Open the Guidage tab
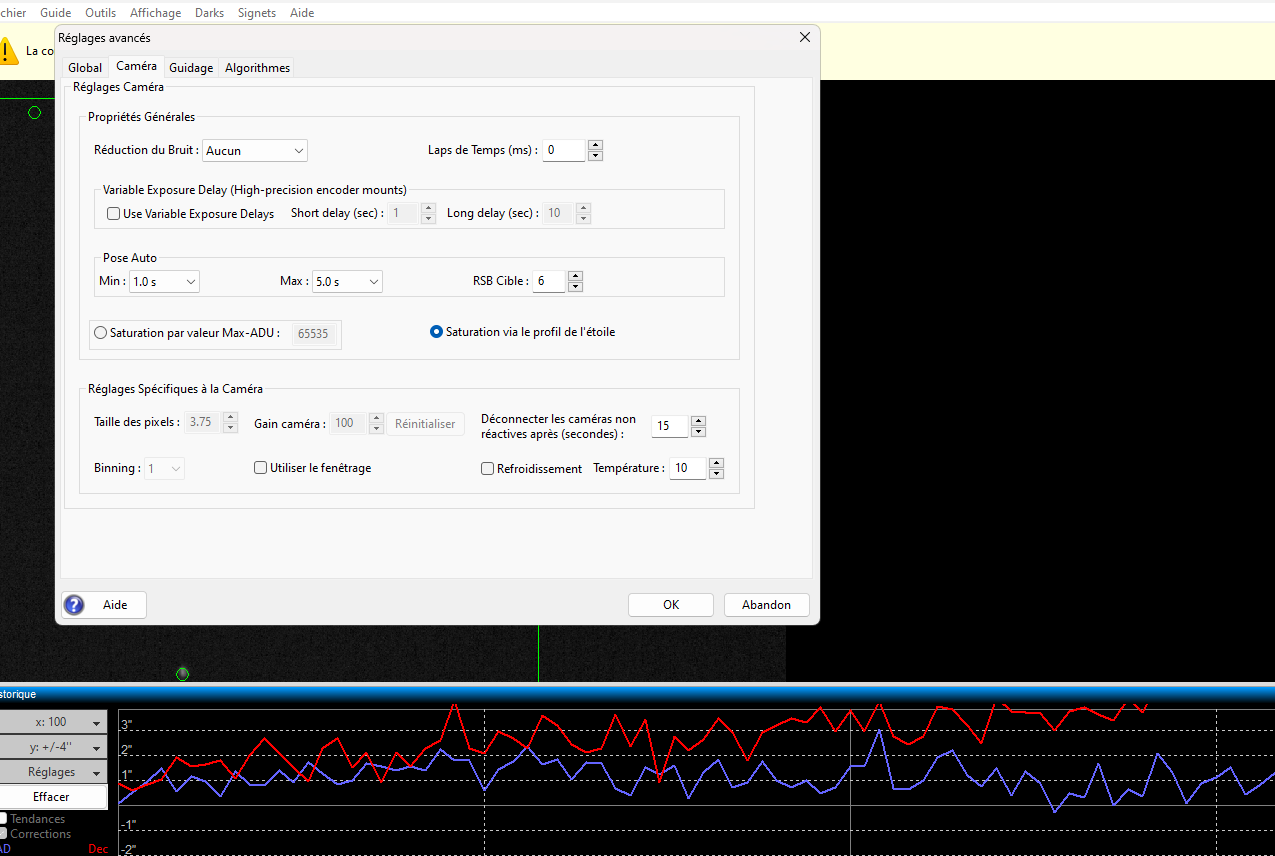The image size is (1275, 856). click(191, 68)
